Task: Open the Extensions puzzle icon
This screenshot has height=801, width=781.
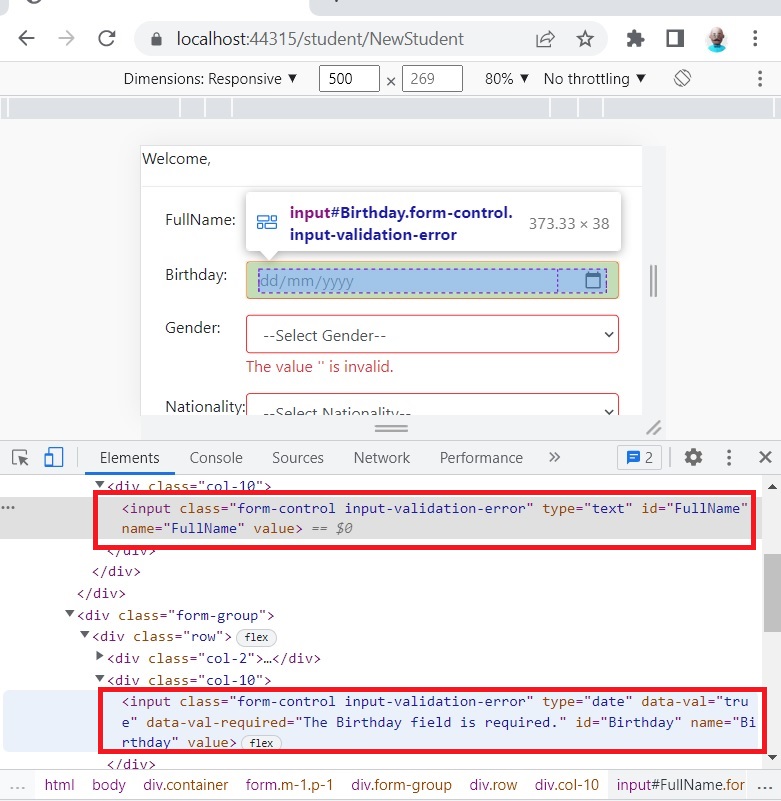Action: 635,38
